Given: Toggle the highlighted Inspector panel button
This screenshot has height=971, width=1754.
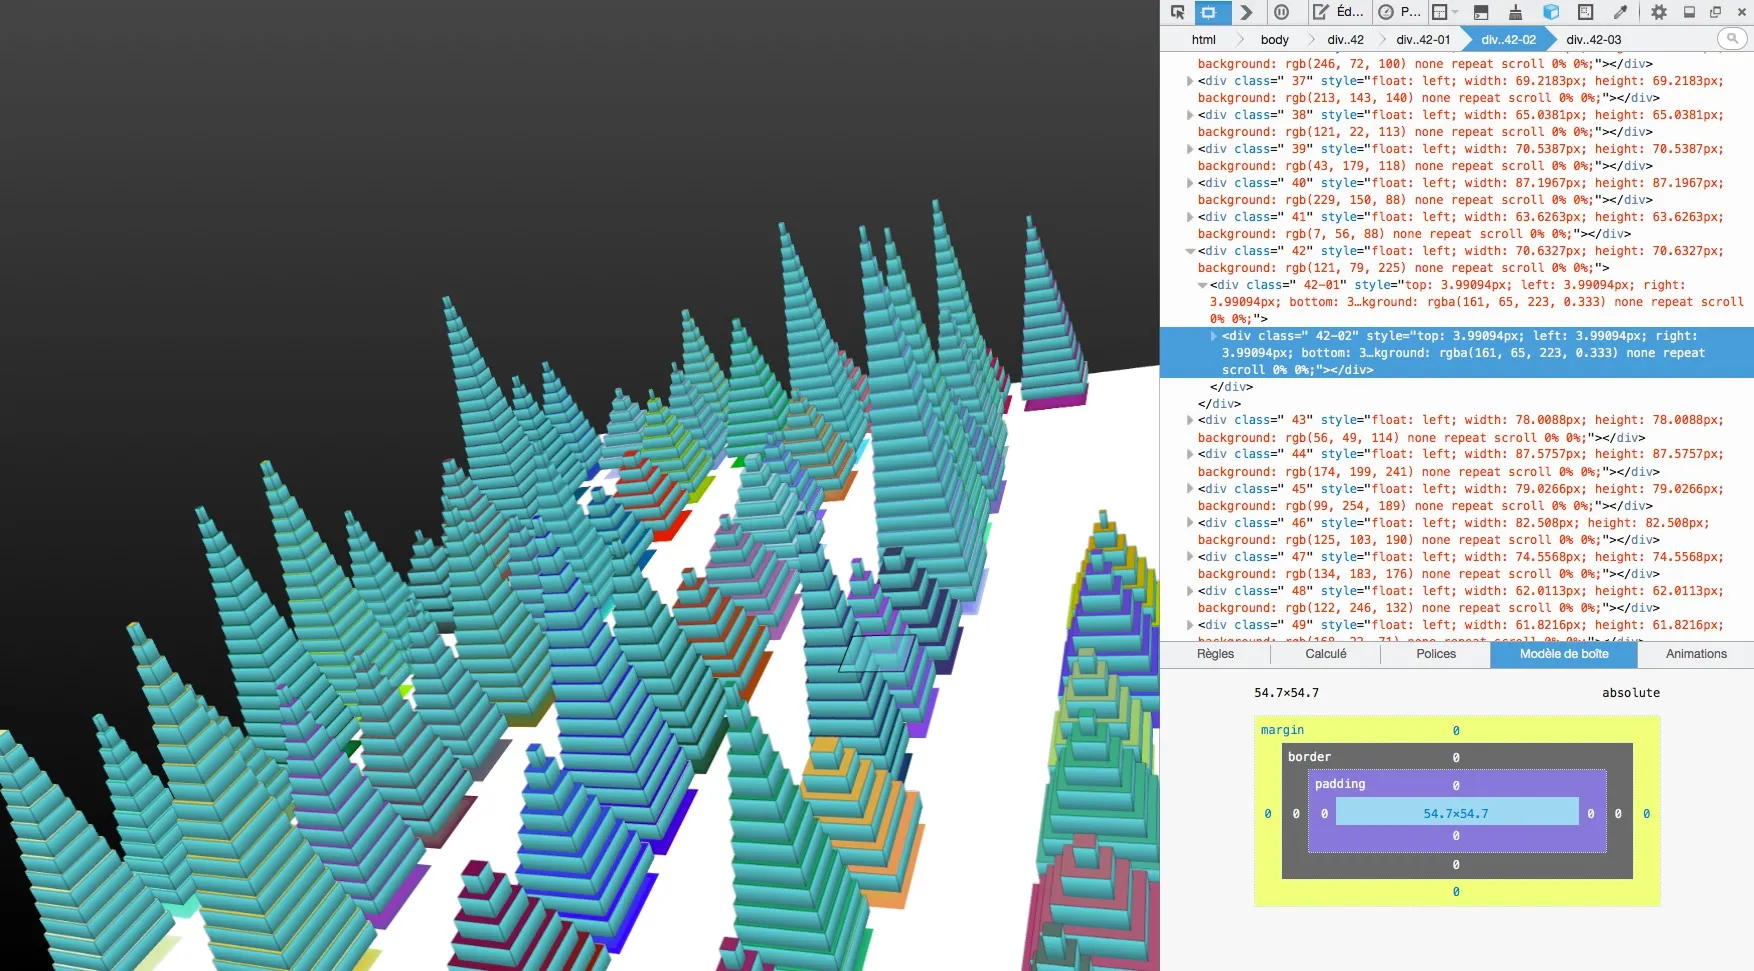Looking at the screenshot, I should point(1209,12).
